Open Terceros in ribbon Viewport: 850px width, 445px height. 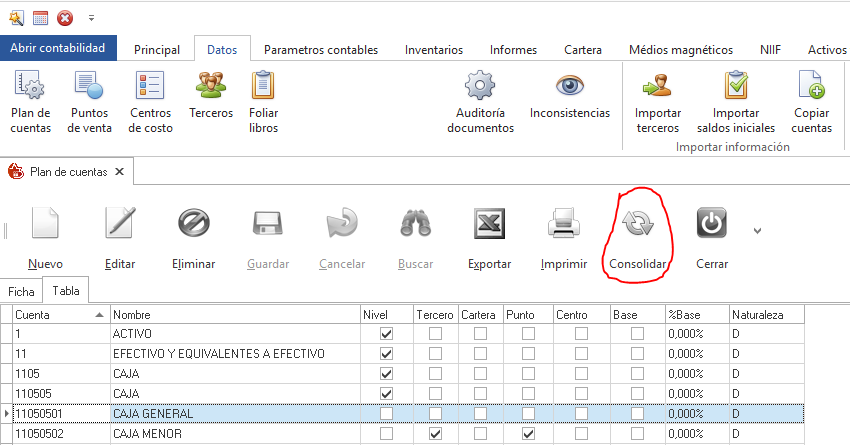[210, 95]
